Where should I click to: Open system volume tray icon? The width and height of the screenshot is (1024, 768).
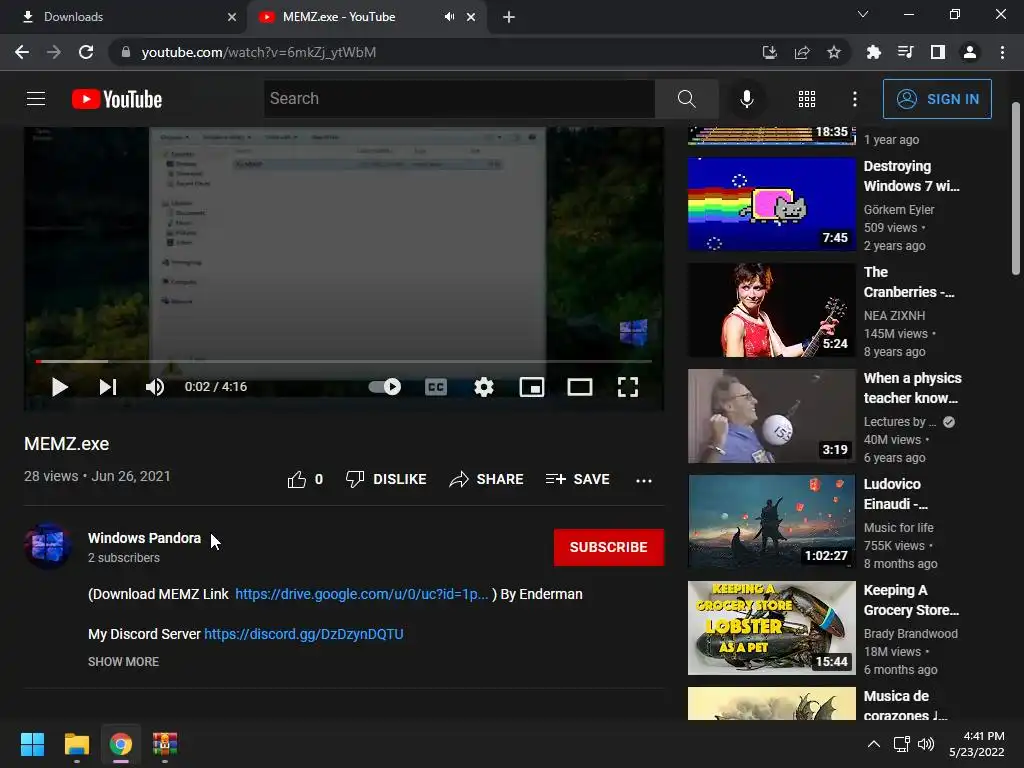coord(926,744)
